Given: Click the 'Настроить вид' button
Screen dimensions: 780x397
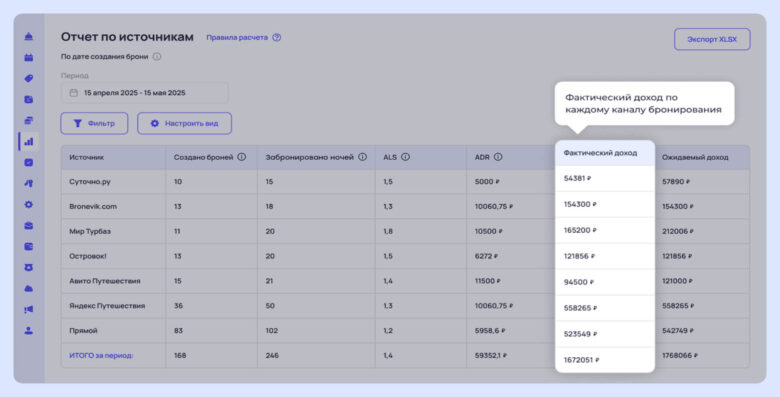Looking at the screenshot, I should click(185, 123).
